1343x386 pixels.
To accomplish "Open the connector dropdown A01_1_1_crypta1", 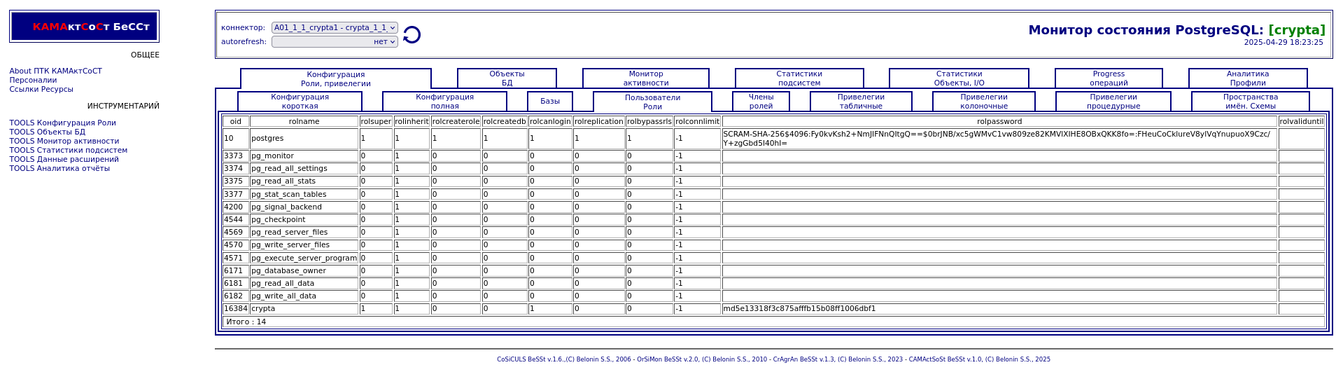I will 335,28.
